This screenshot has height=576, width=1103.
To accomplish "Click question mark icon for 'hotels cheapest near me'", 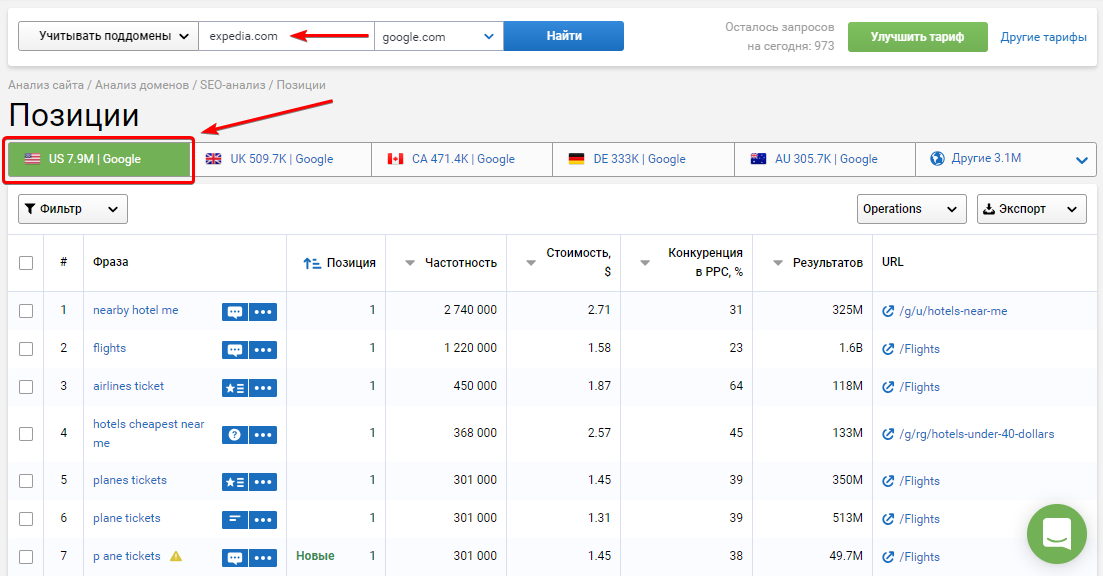I will point(235,435).
